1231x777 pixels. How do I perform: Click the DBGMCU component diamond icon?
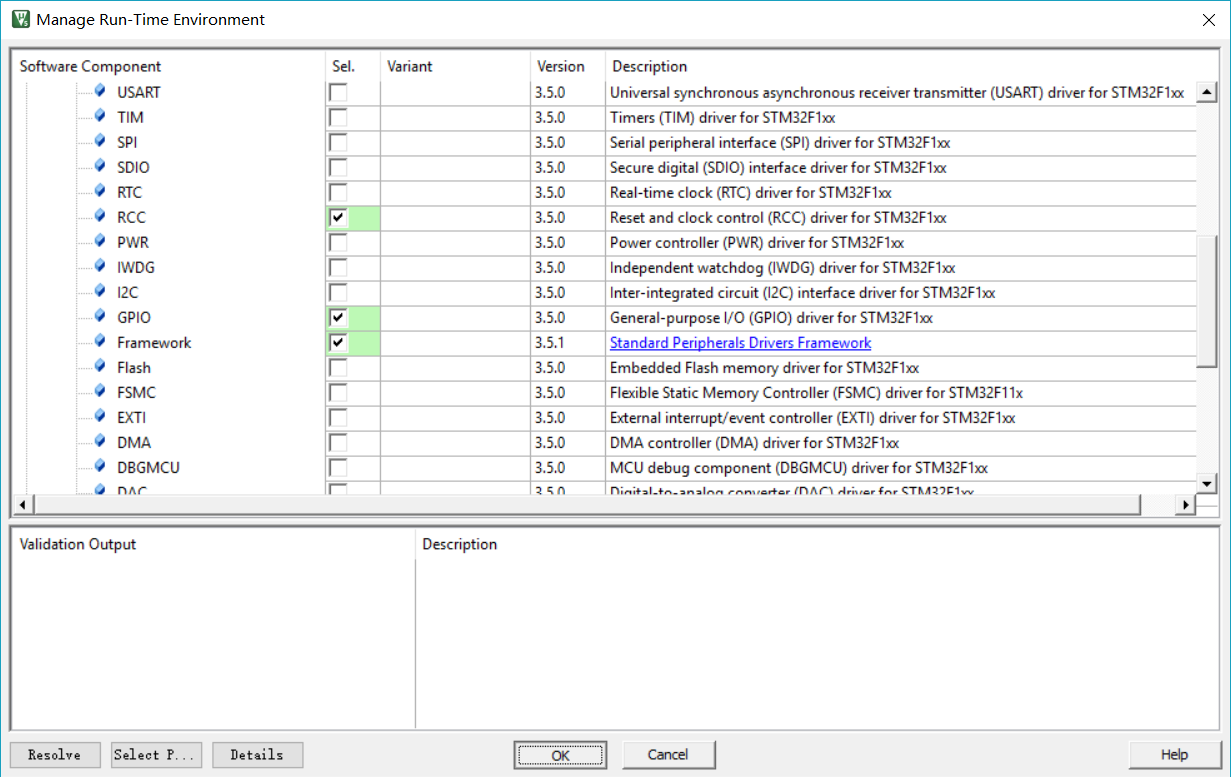tap(100, 466)
